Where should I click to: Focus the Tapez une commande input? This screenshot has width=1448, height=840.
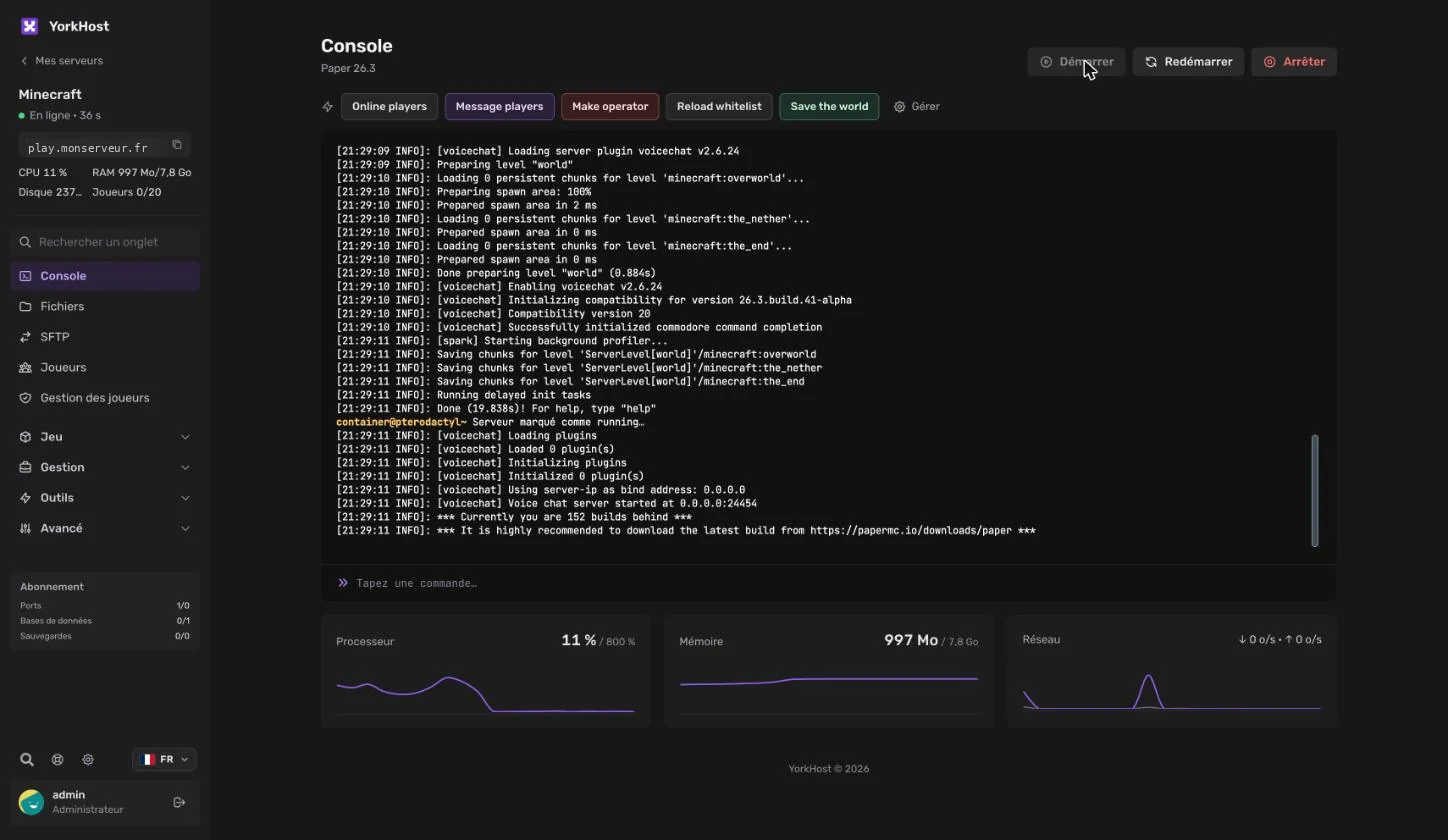(828, 583)
